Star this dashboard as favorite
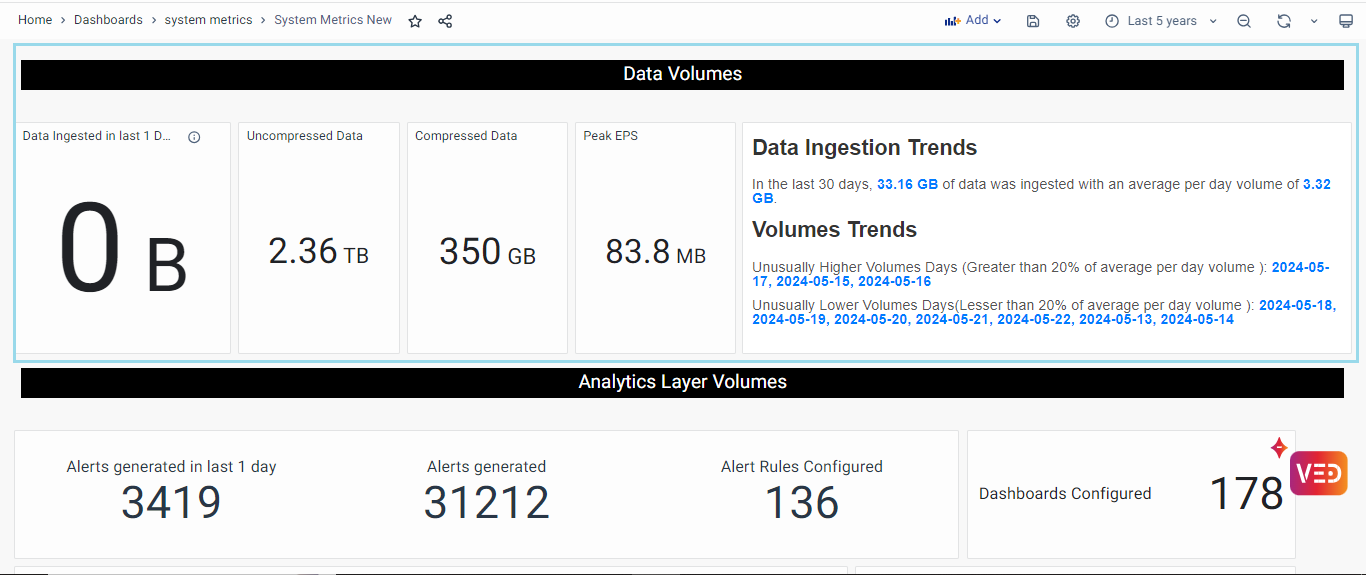This screenshot has width=1366, height=575. tap(415, 21)
